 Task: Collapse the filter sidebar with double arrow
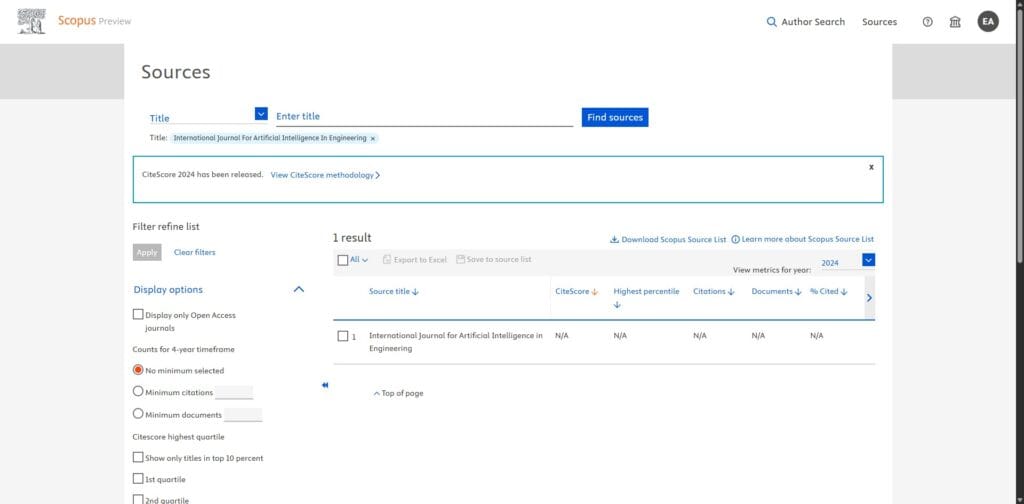coord(325,385)
